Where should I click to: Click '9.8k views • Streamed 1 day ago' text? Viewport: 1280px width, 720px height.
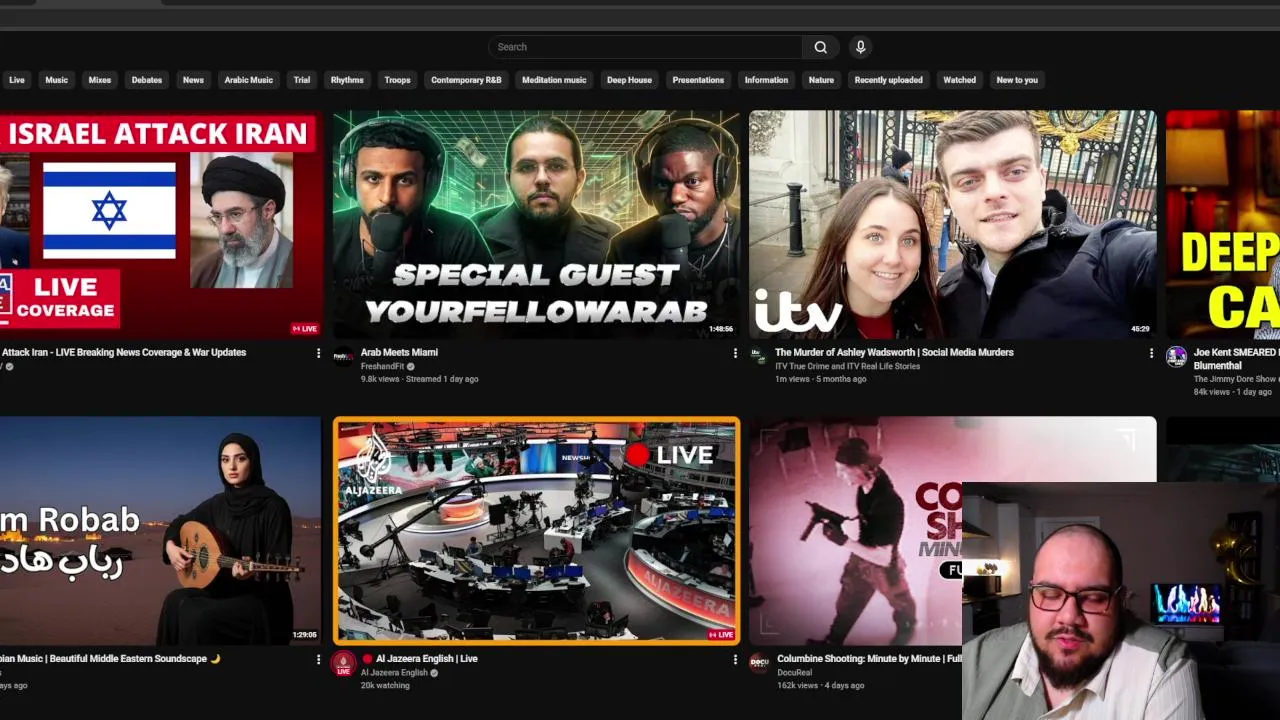pyautogui.click(x=419, y=379)
